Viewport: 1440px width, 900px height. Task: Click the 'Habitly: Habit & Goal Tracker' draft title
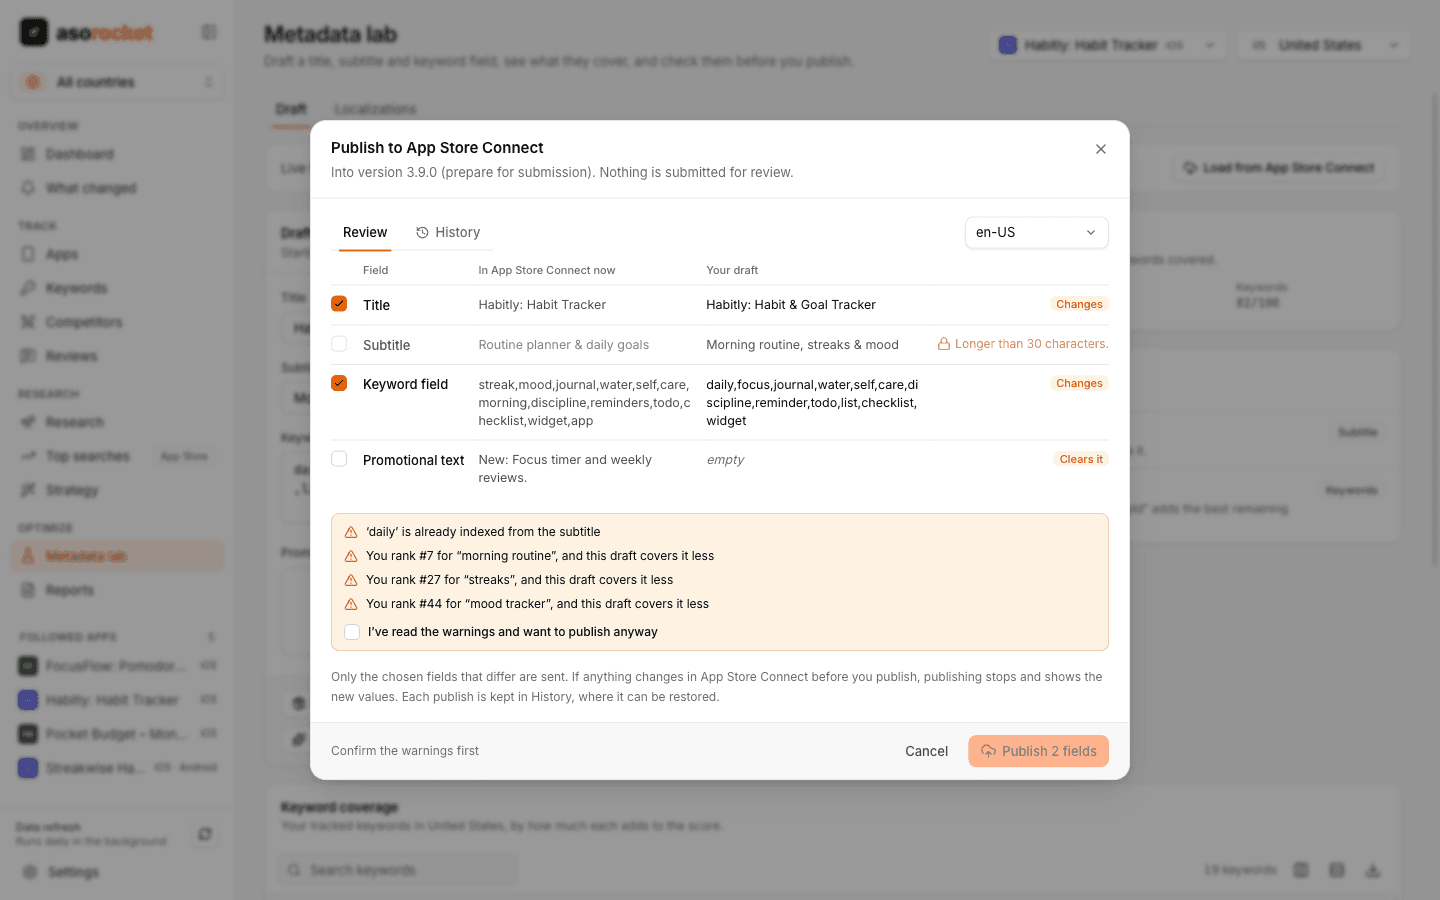point(791,305)
